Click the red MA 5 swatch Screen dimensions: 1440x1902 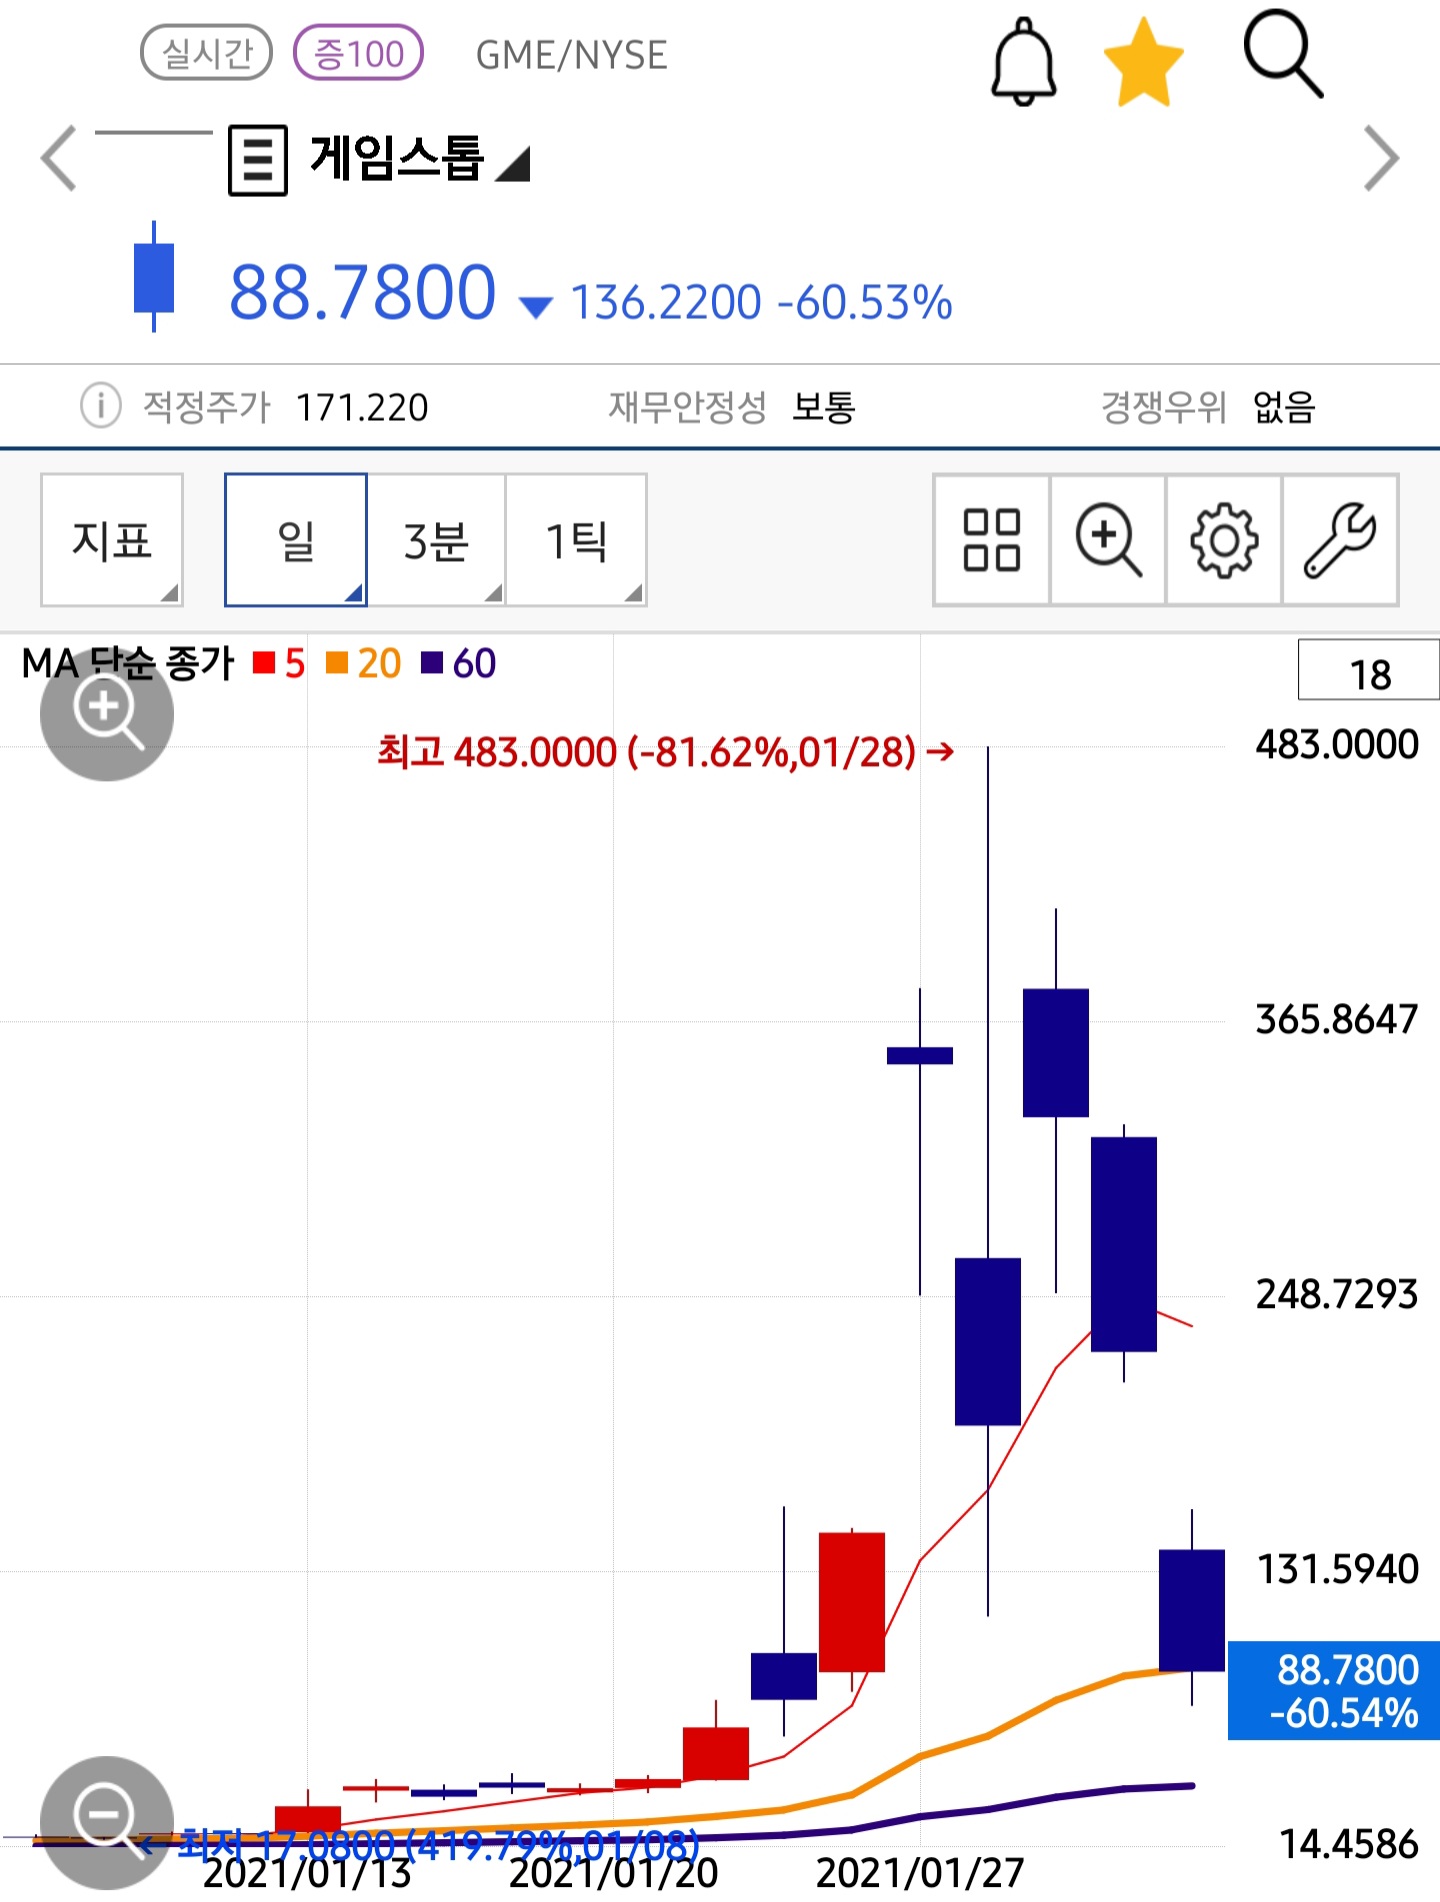[264, 663]
